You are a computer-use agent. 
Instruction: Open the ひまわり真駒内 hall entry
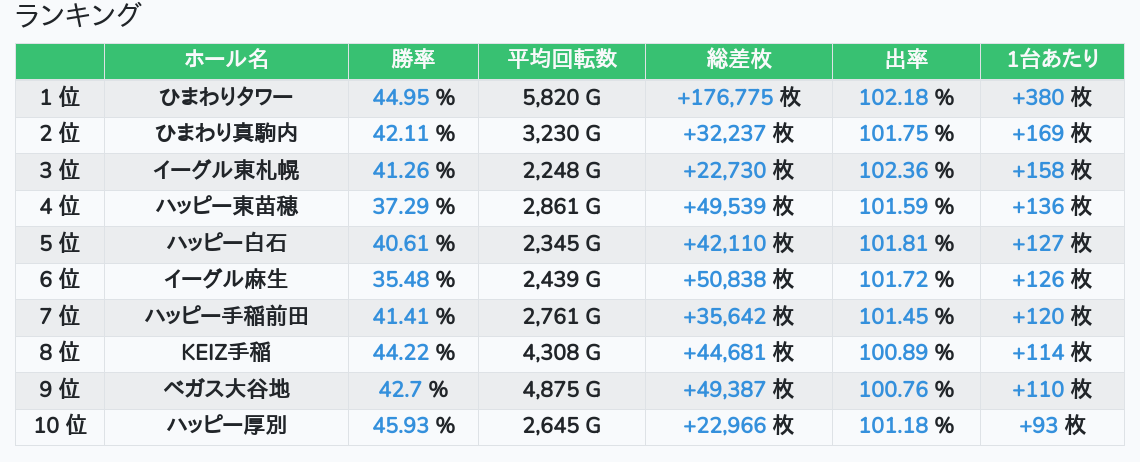tap(226, 133)
